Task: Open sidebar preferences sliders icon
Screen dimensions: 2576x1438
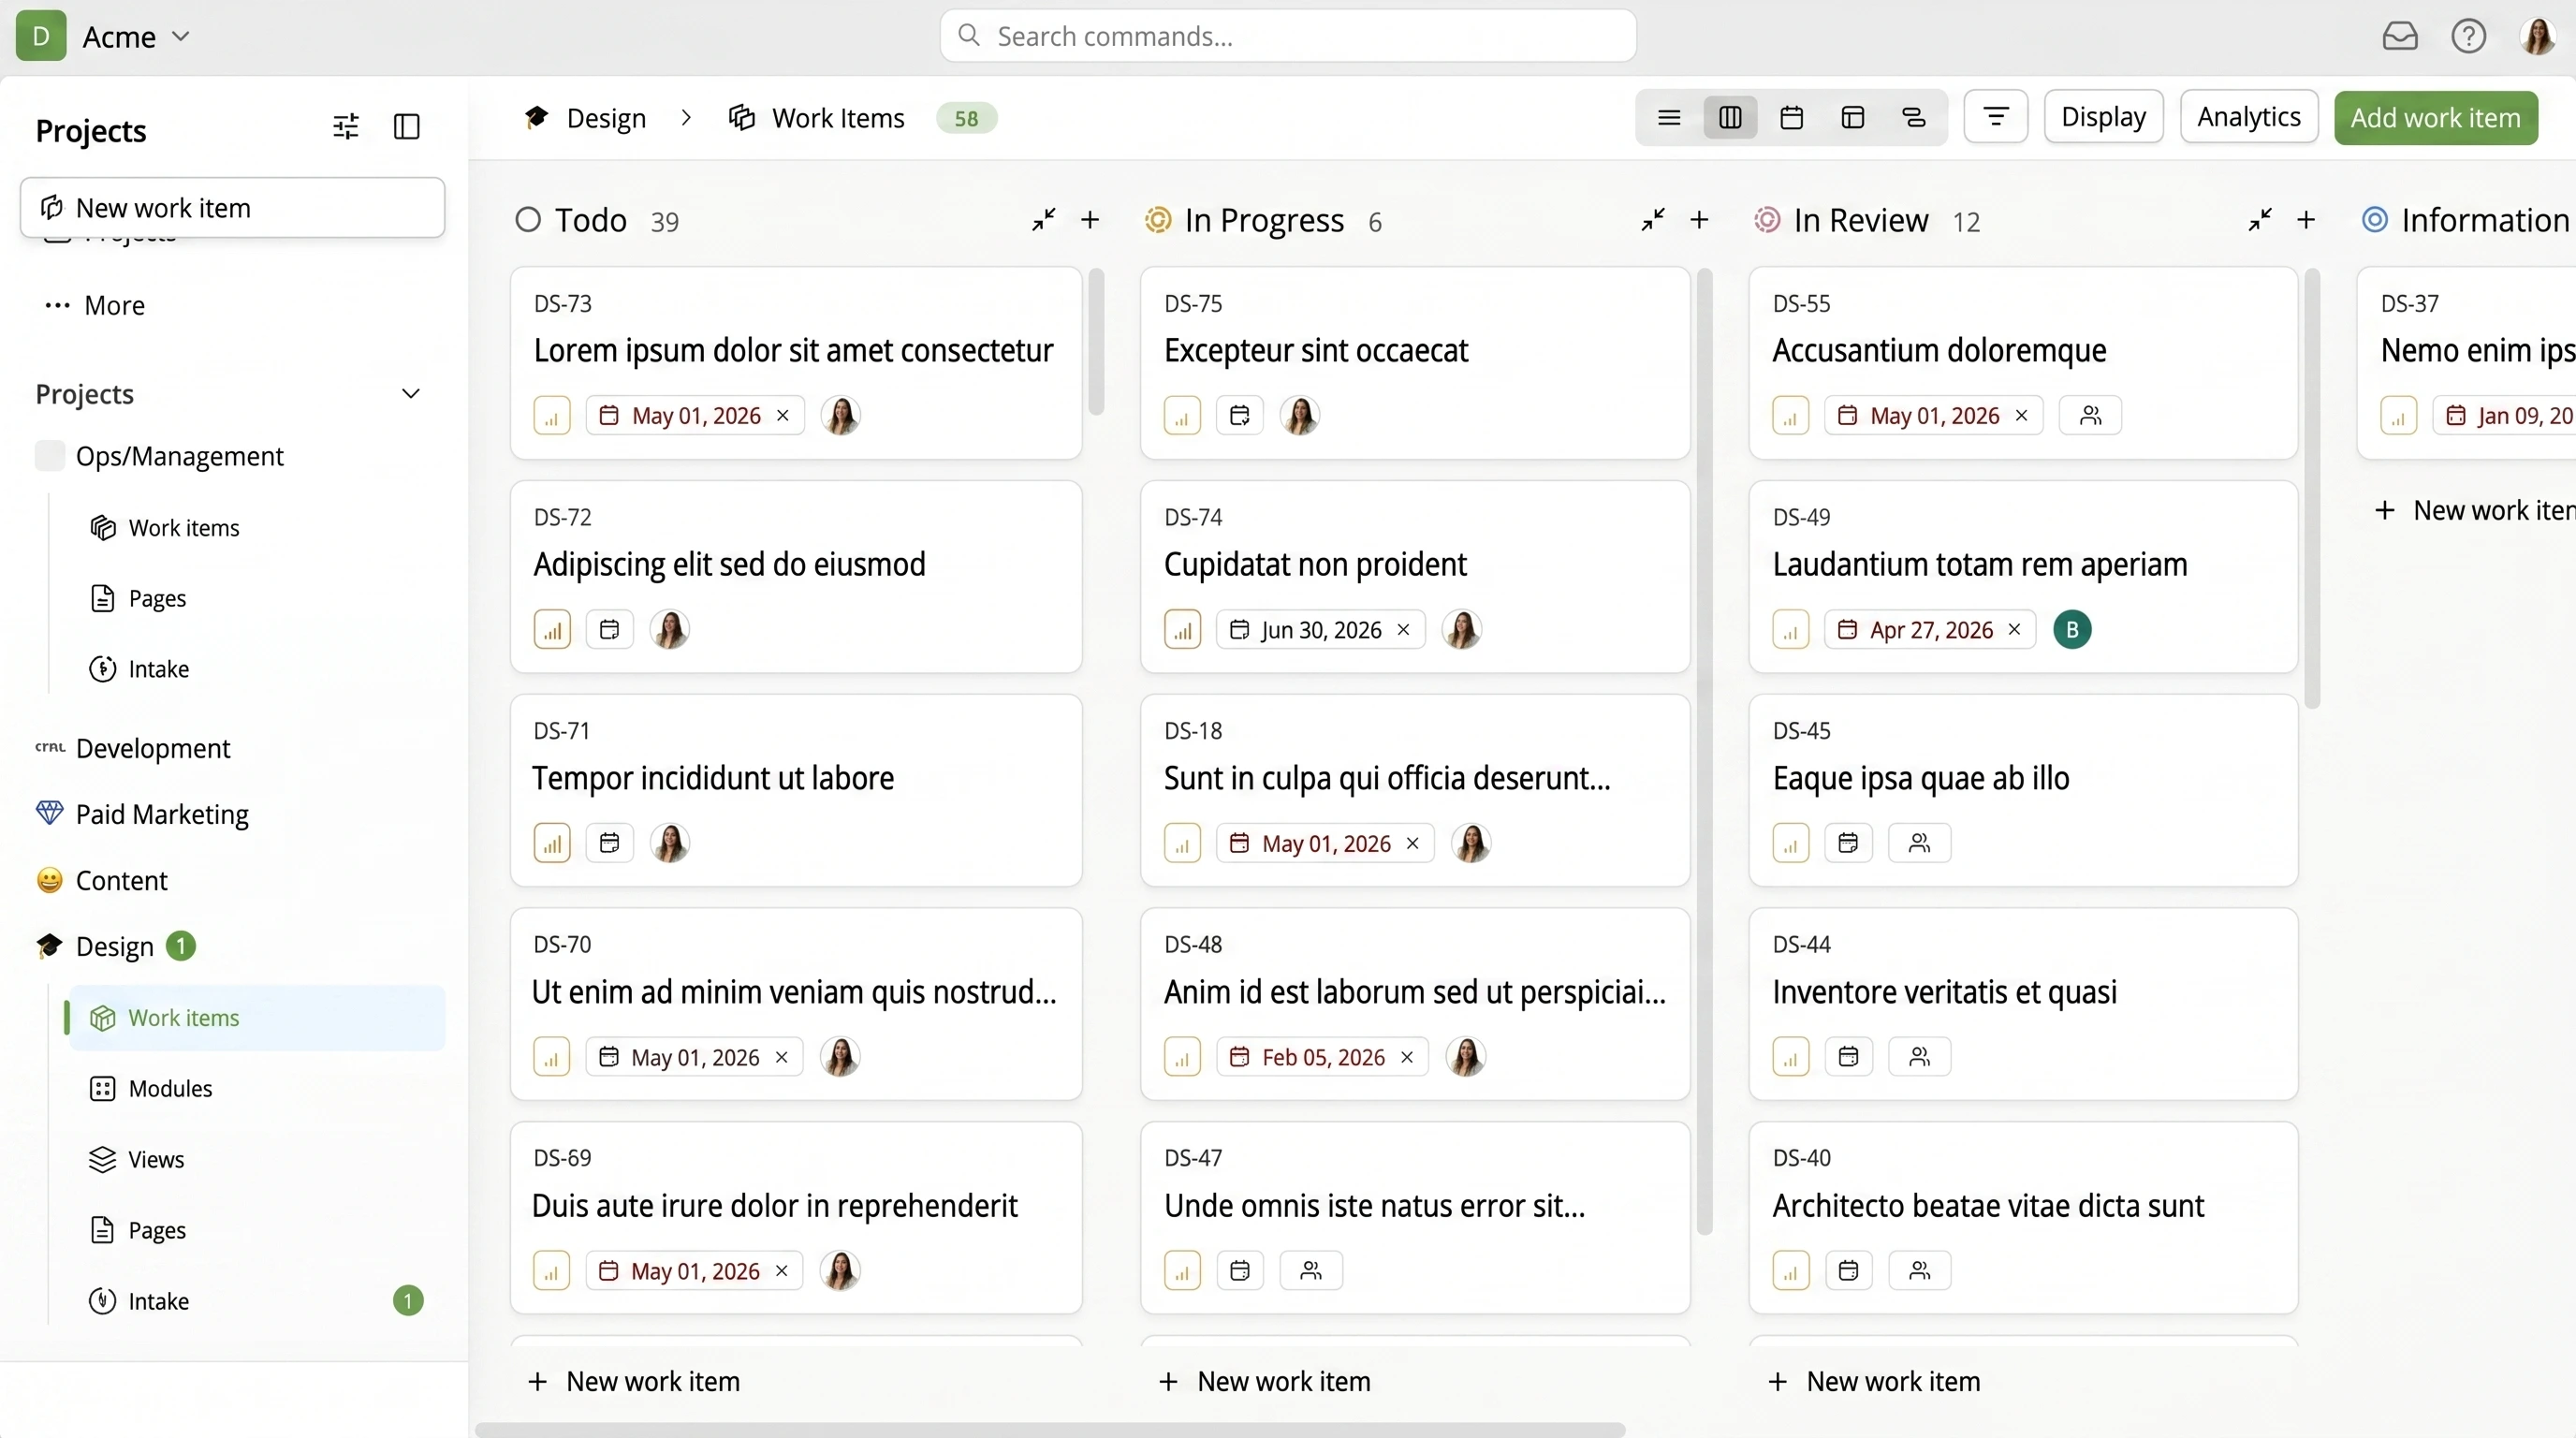Action: tap(345, 127)
